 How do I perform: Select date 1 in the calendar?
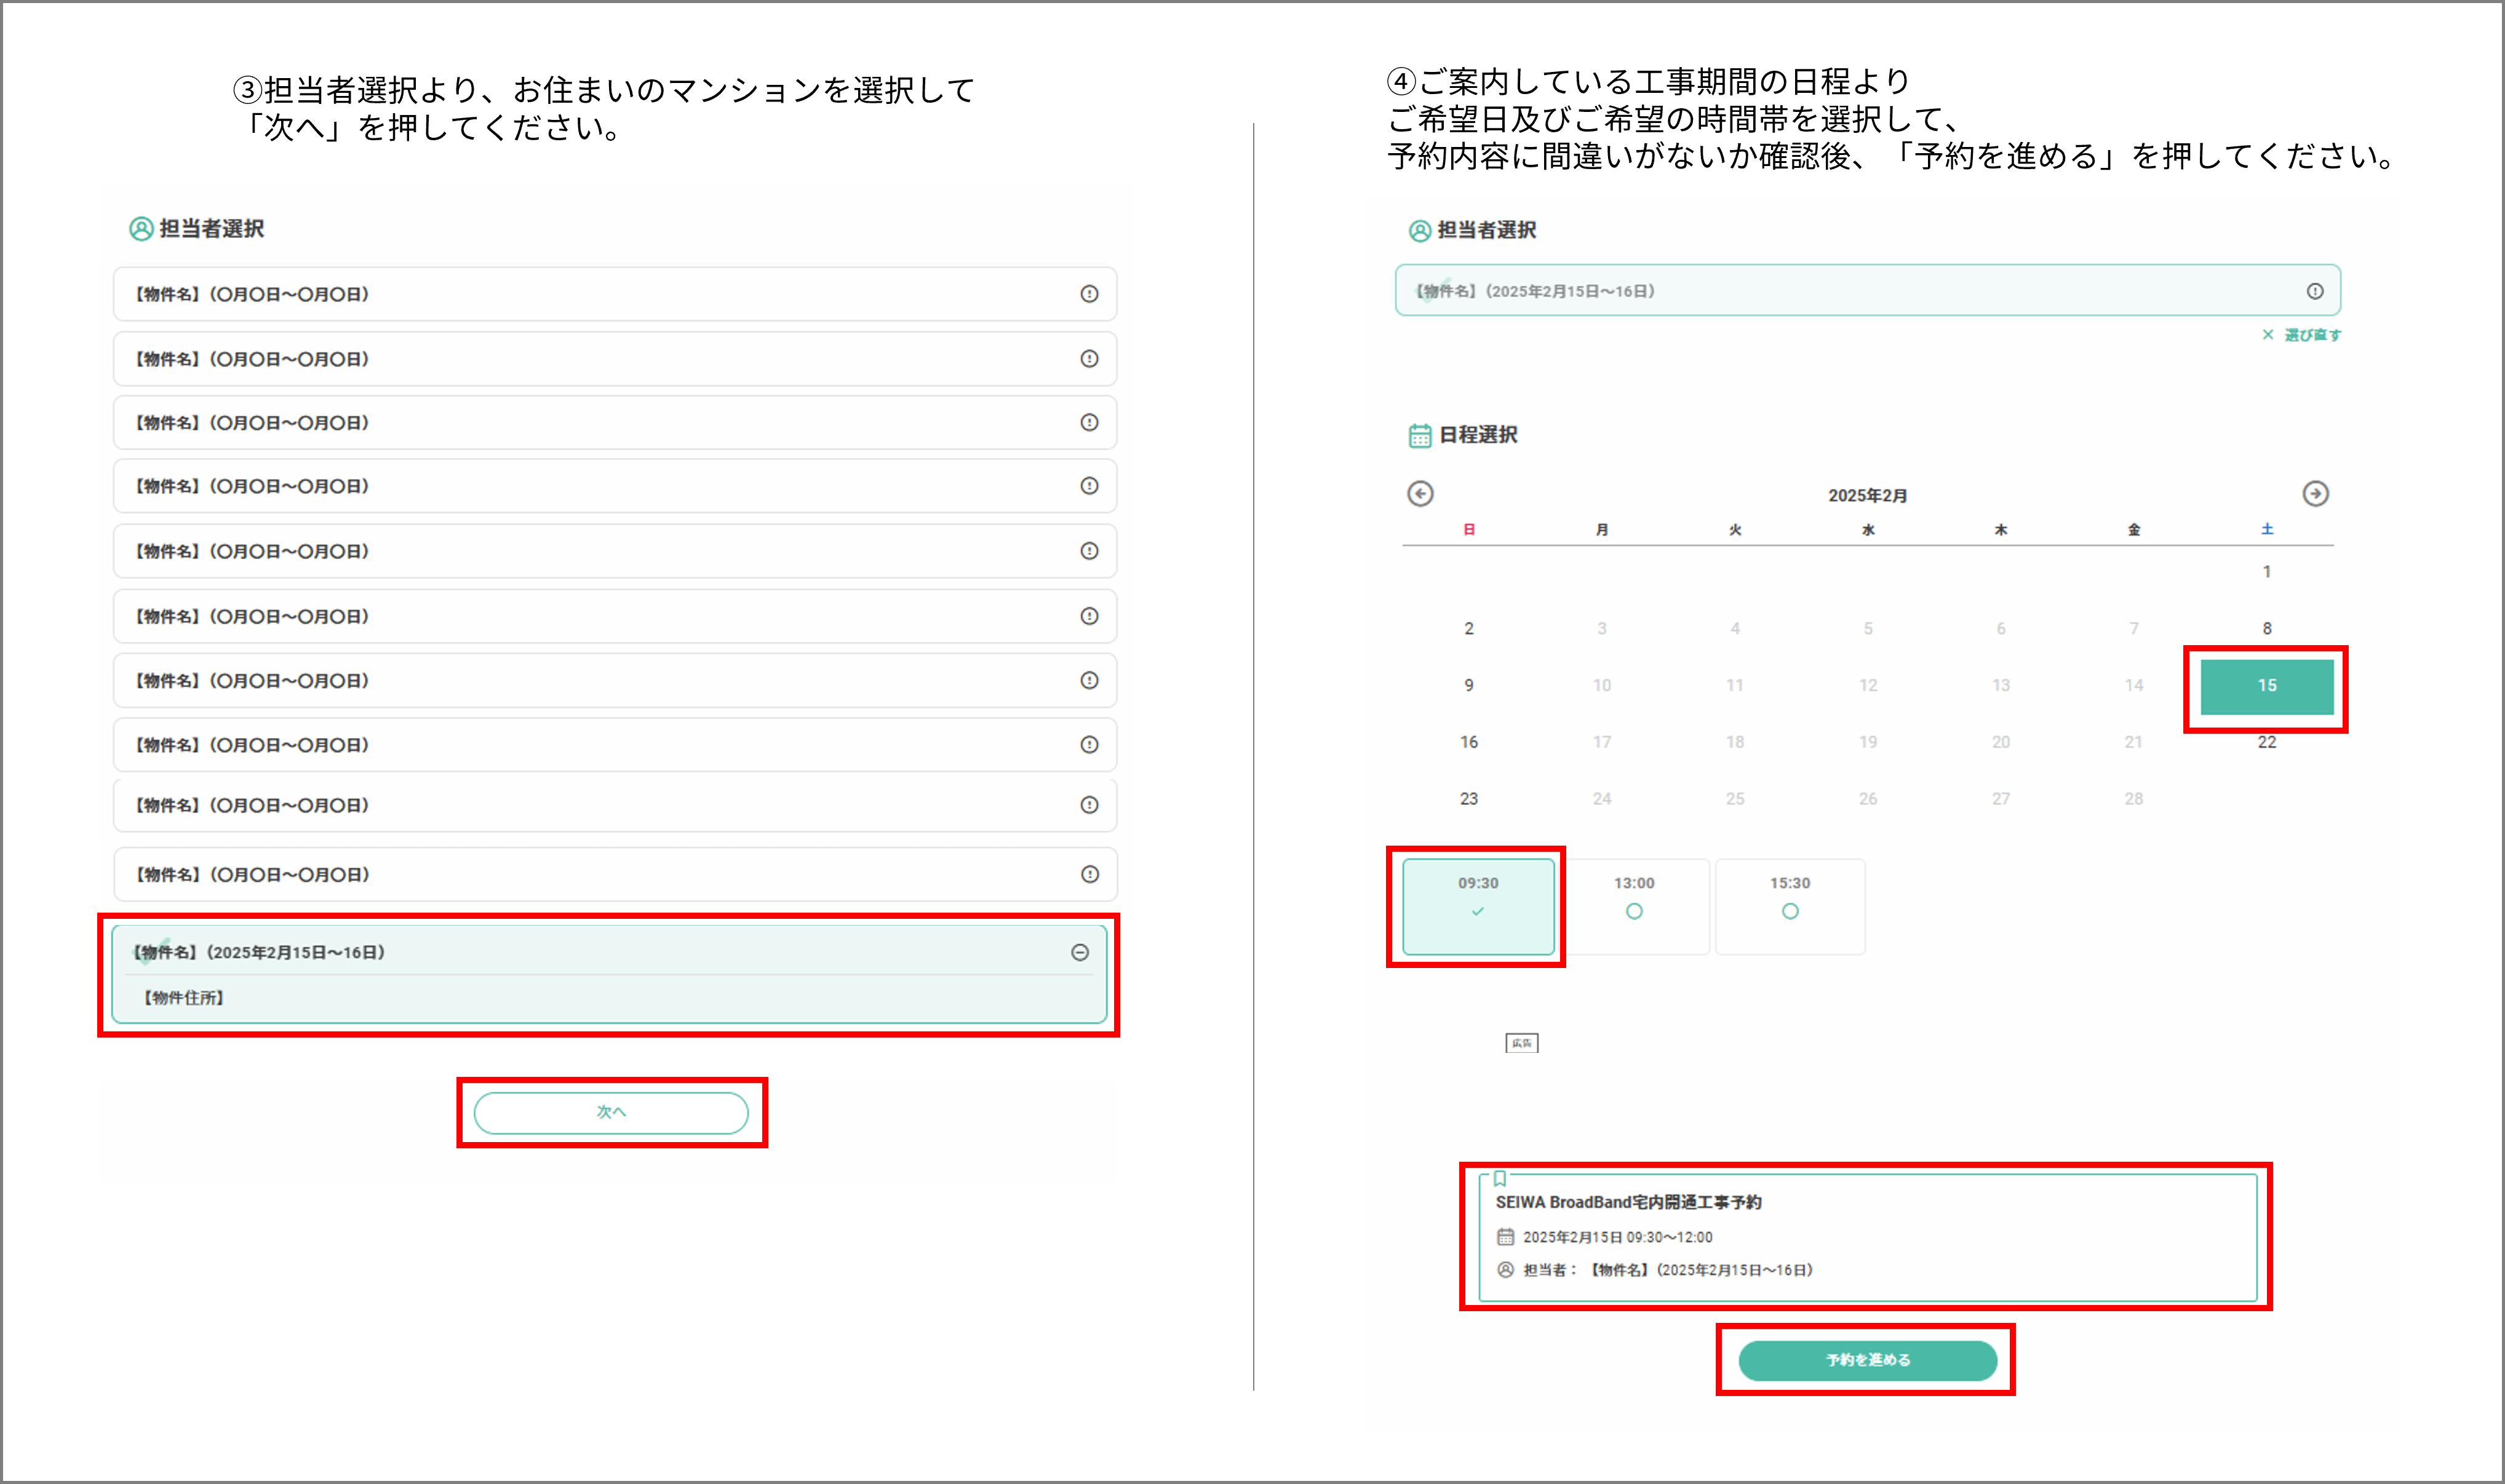(x=2267, y=572)
